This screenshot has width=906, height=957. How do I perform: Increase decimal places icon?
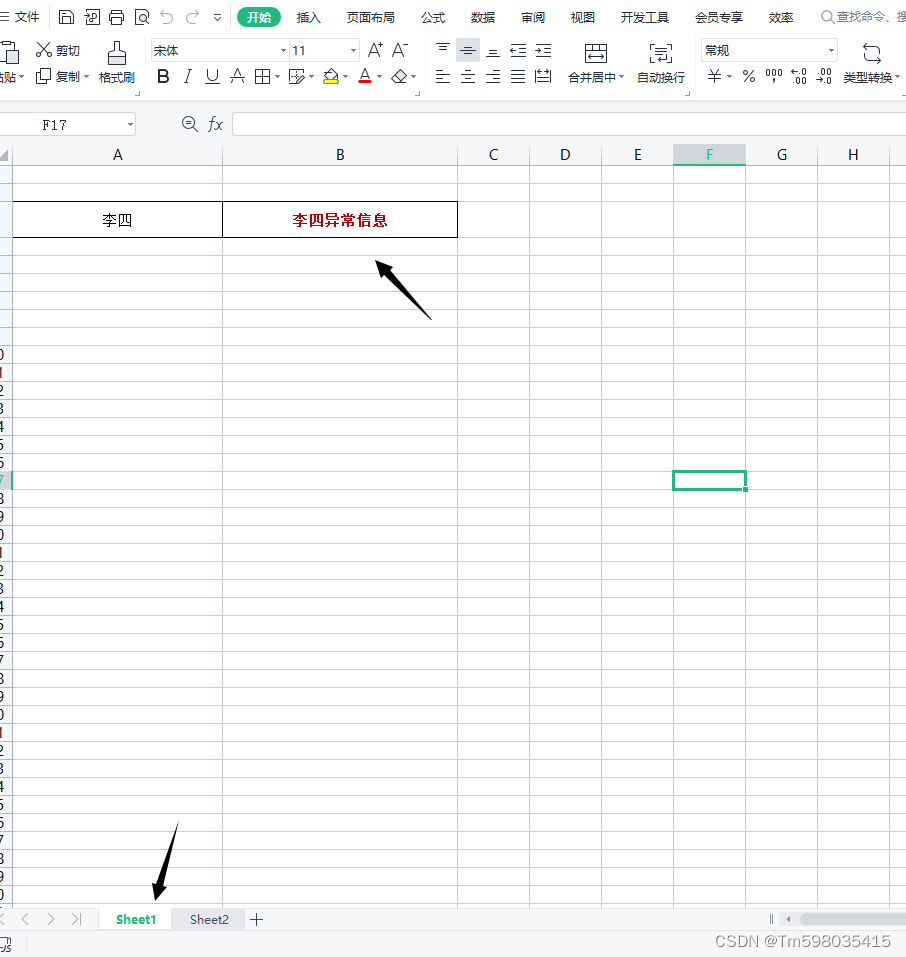click(x=799, y=76)
